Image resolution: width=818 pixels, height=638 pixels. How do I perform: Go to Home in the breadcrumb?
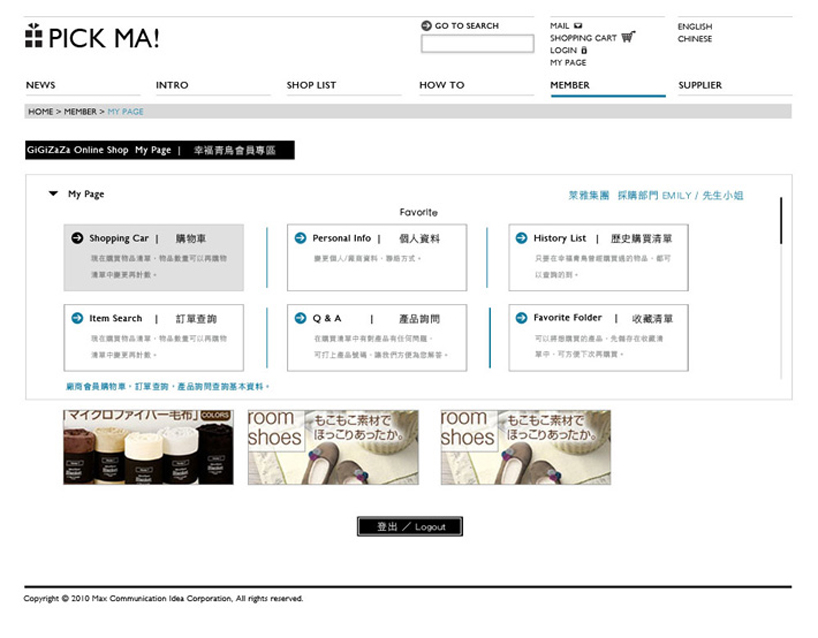[40, 112]
